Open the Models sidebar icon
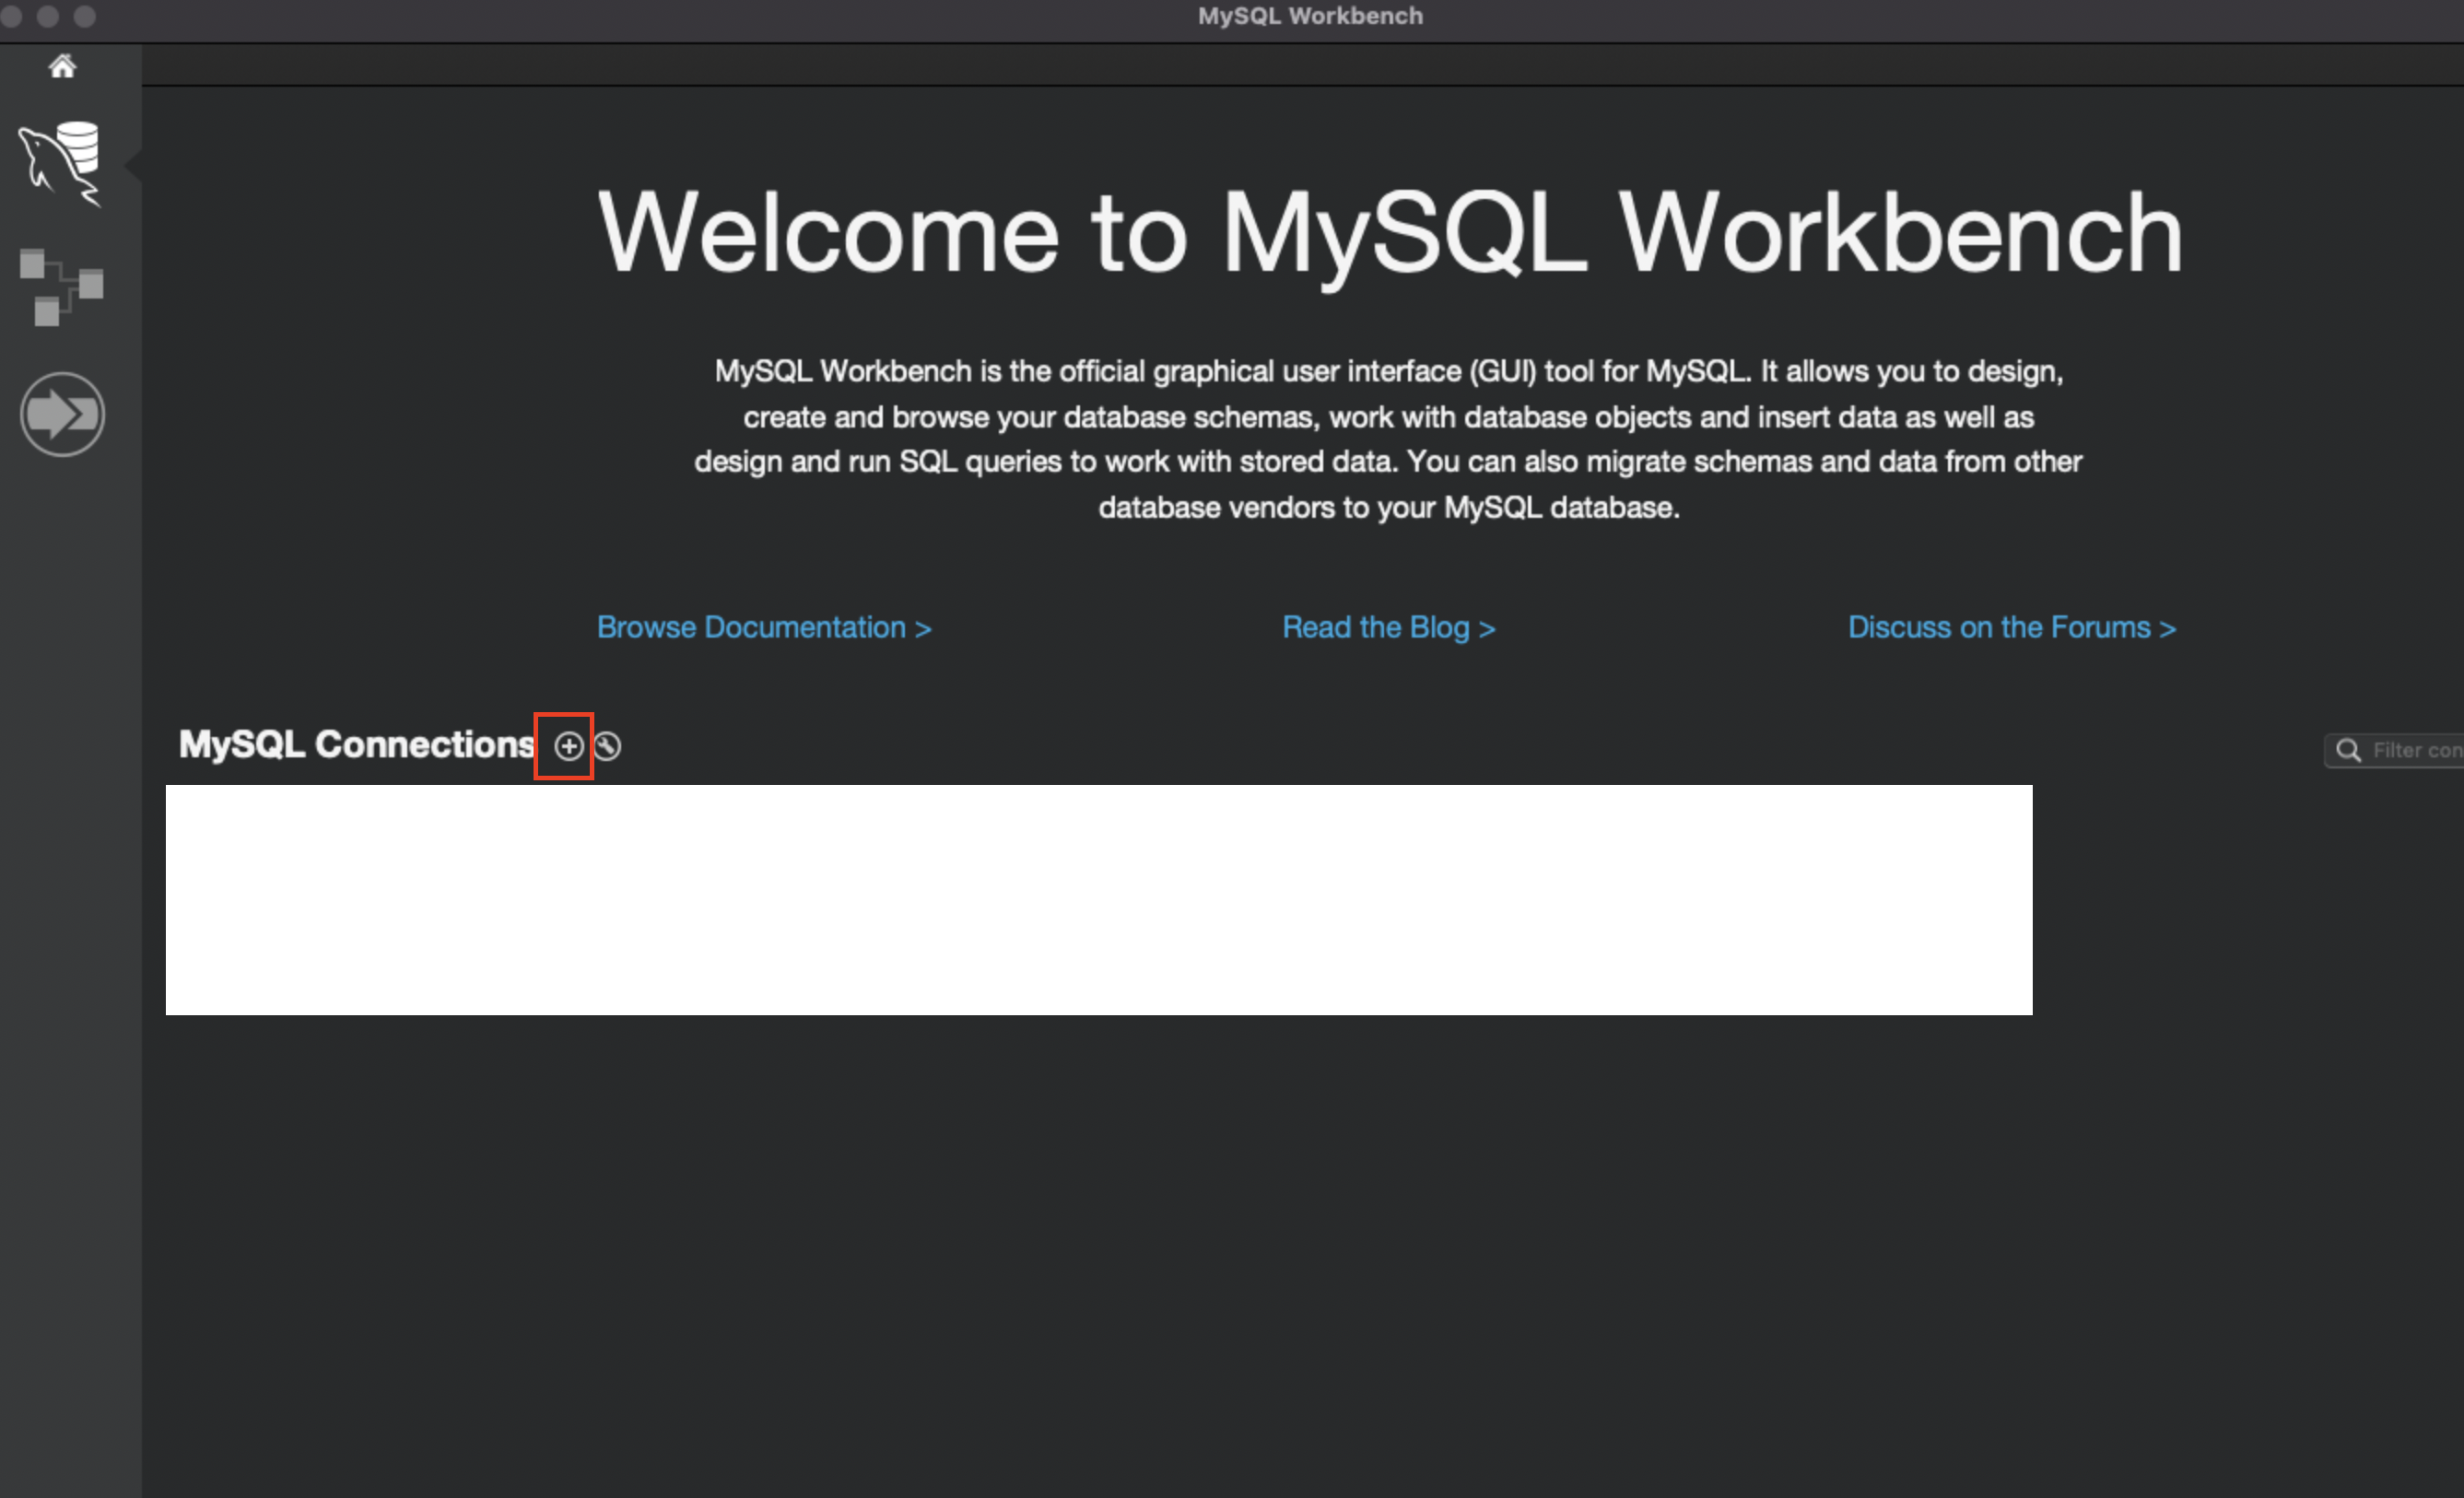This screenshot has height=1498, width=2464. [x=62, y=287]
